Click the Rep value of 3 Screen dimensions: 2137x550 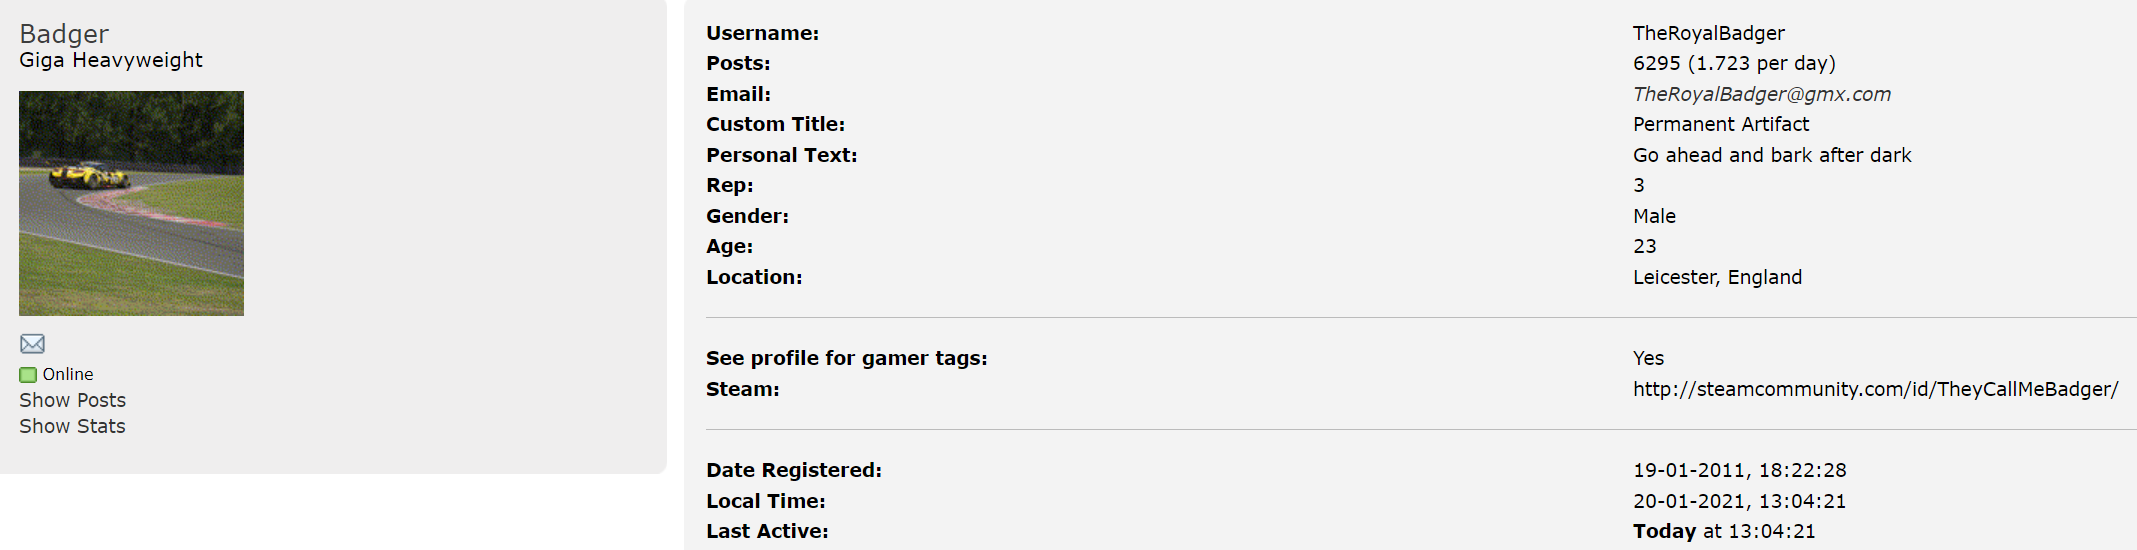pos(1639,185)
